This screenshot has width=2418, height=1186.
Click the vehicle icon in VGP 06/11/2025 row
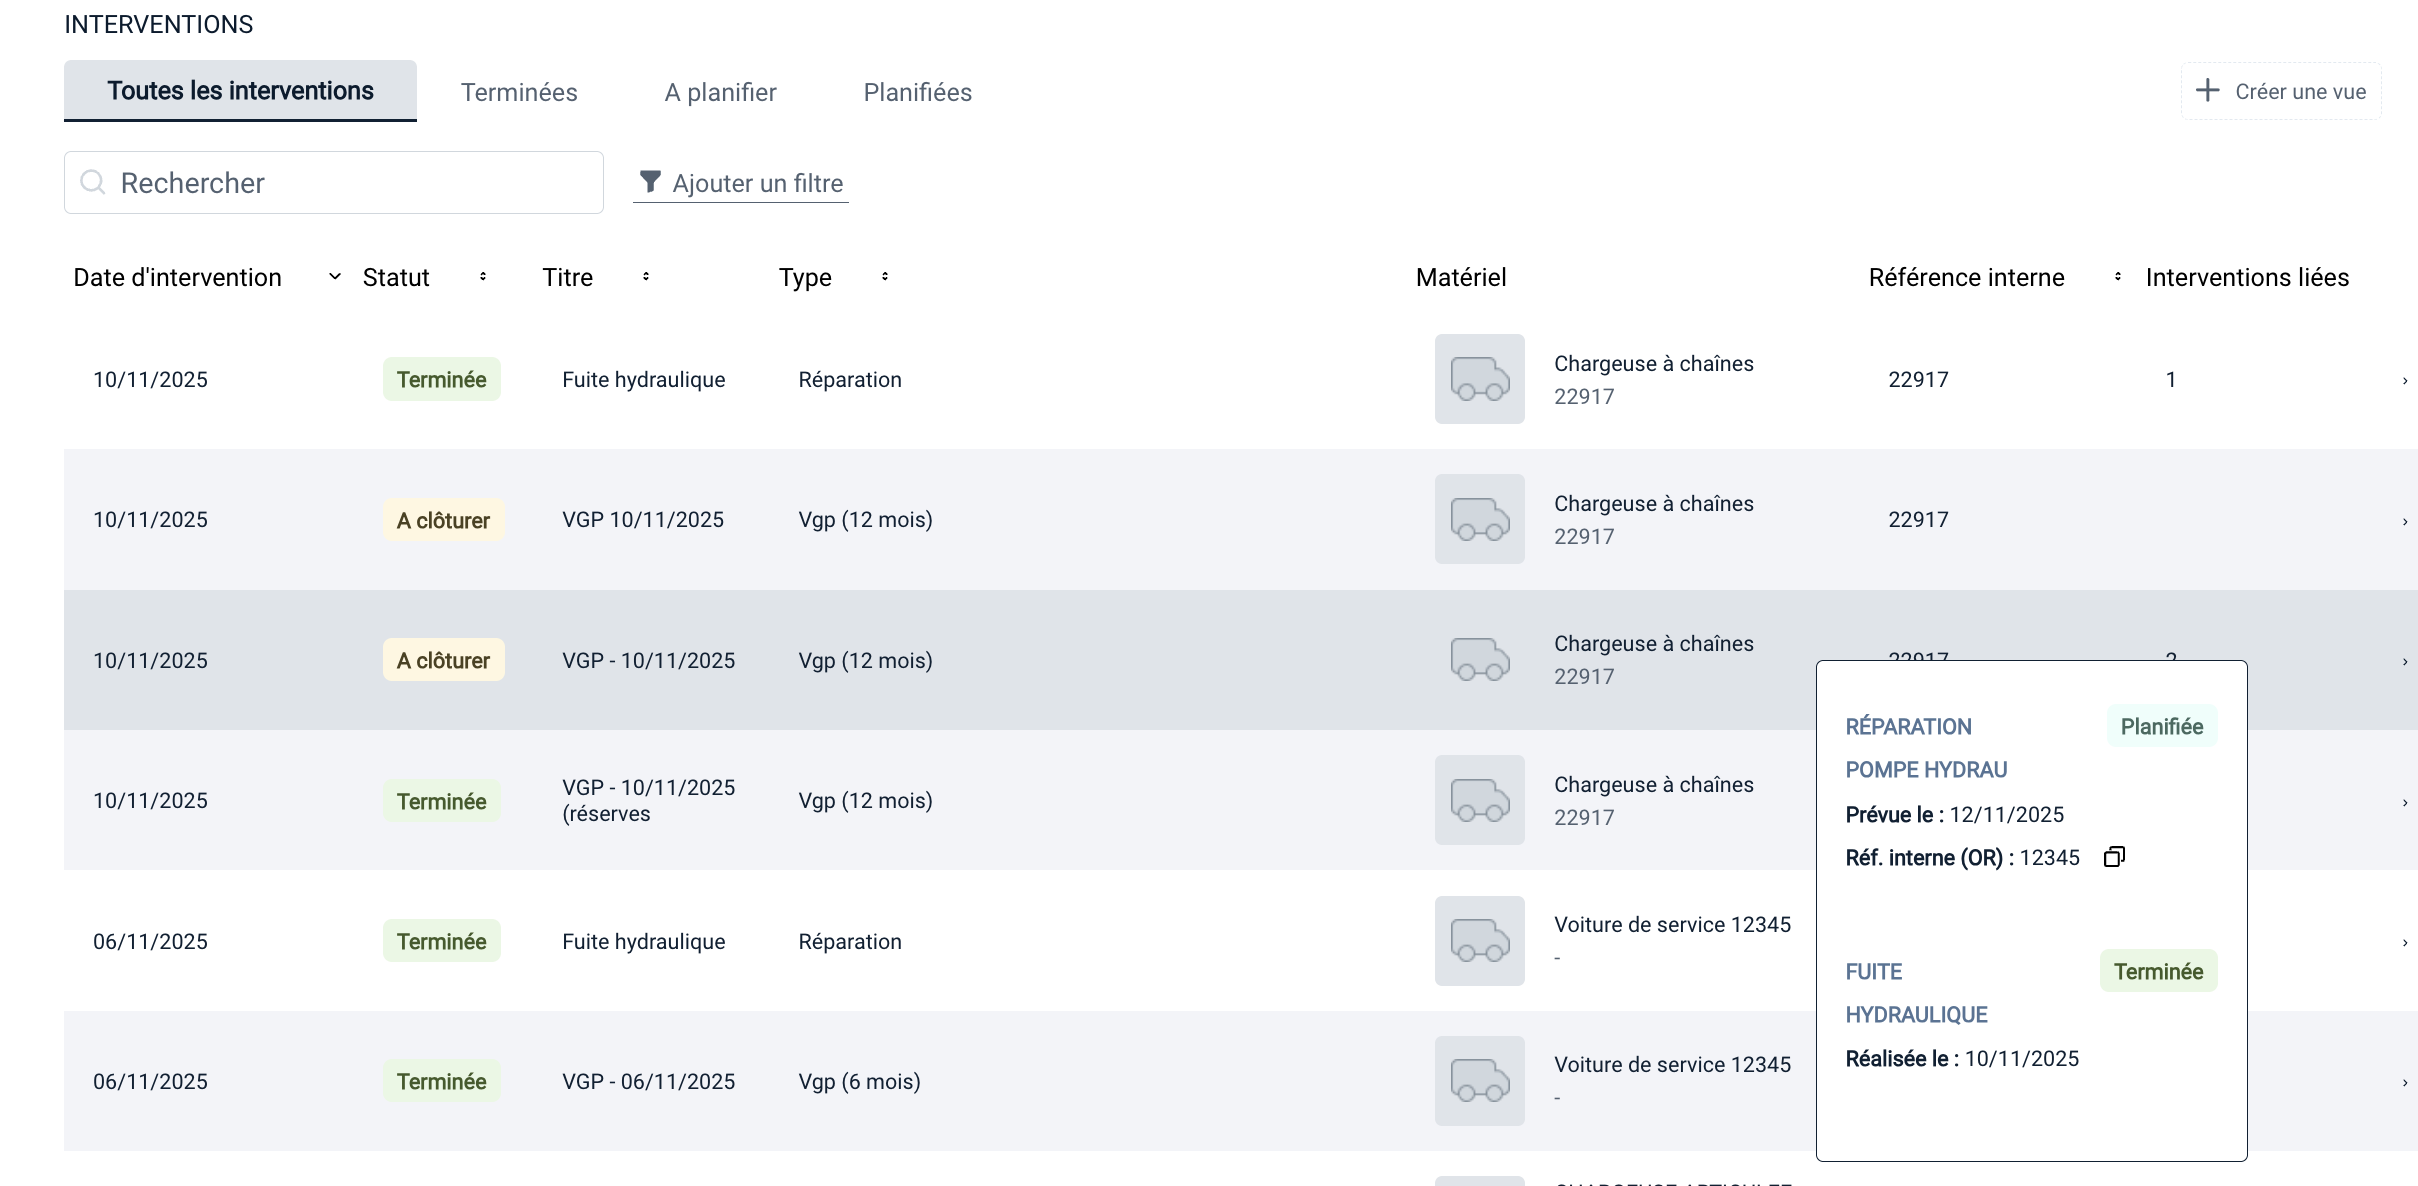[x=1479, y=1081]
